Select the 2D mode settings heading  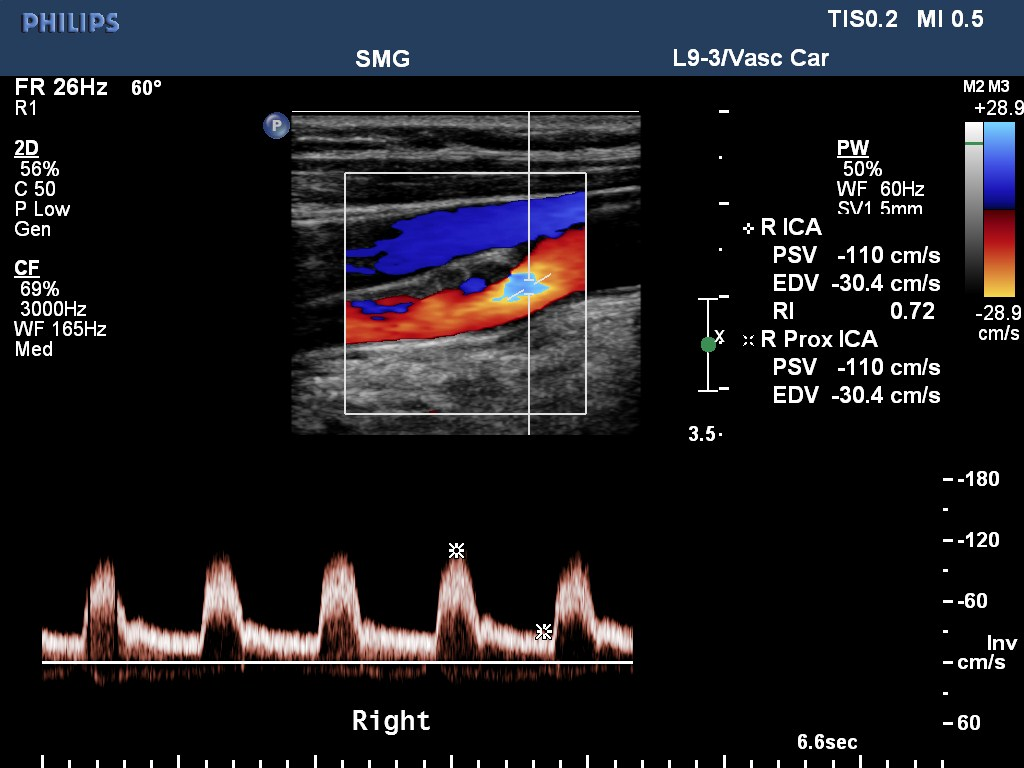pos(26,148)
